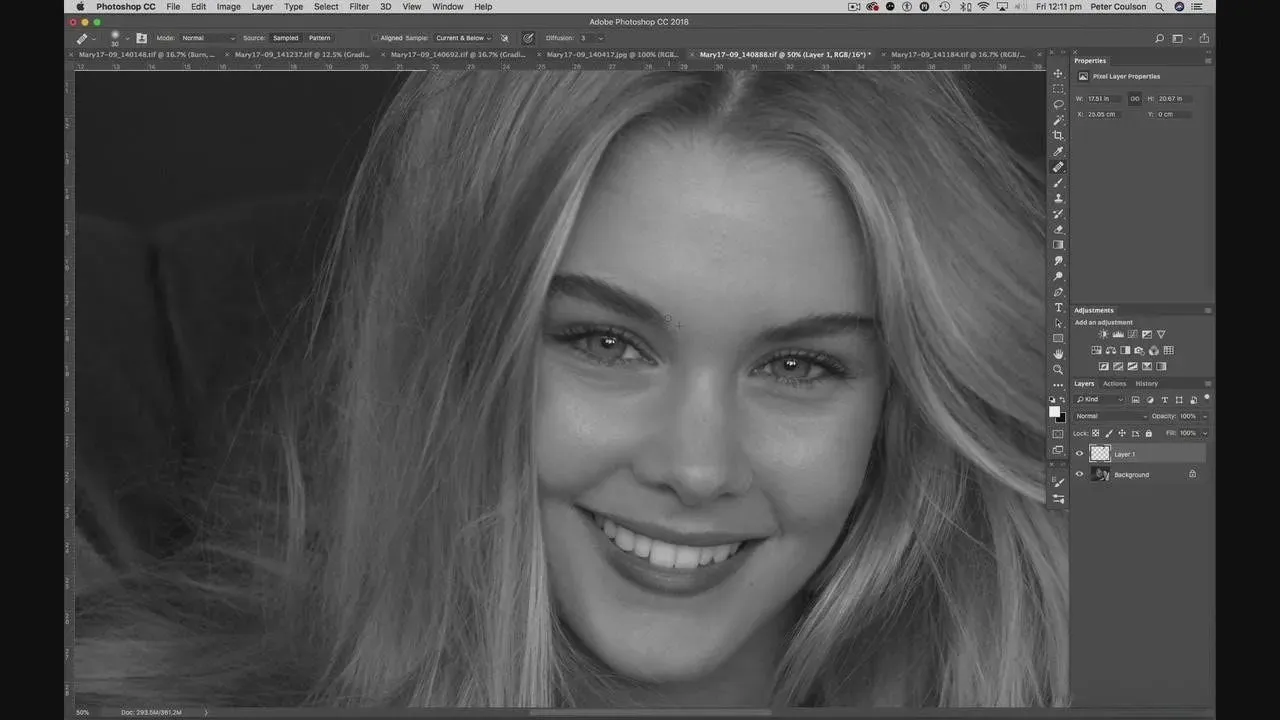The height and width of the screenshot is (720, 1280).
Task: Activate the Eyedropper tool
Action: point(1058,152)
